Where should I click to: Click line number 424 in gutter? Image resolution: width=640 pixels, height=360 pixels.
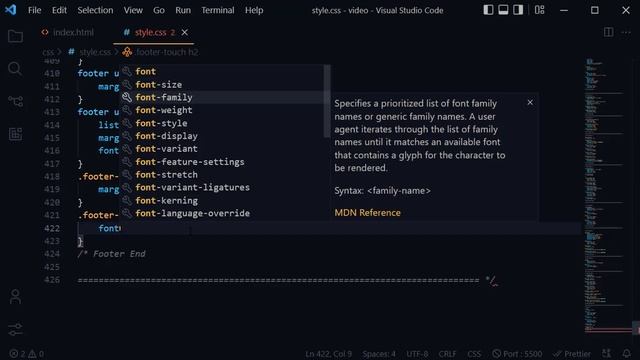pyautogui.click(x=52, y=254)
